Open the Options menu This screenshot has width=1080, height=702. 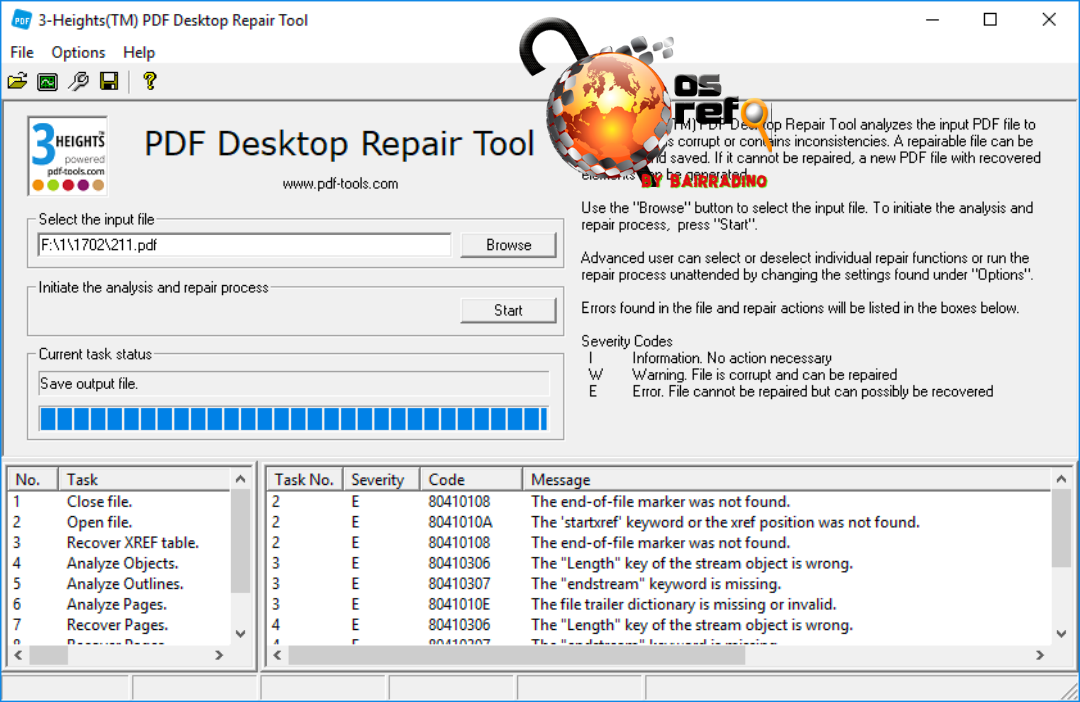coord(79,52)
